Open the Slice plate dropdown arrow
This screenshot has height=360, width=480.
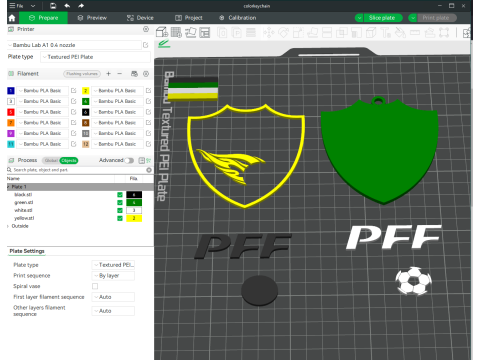pos(359,18)
